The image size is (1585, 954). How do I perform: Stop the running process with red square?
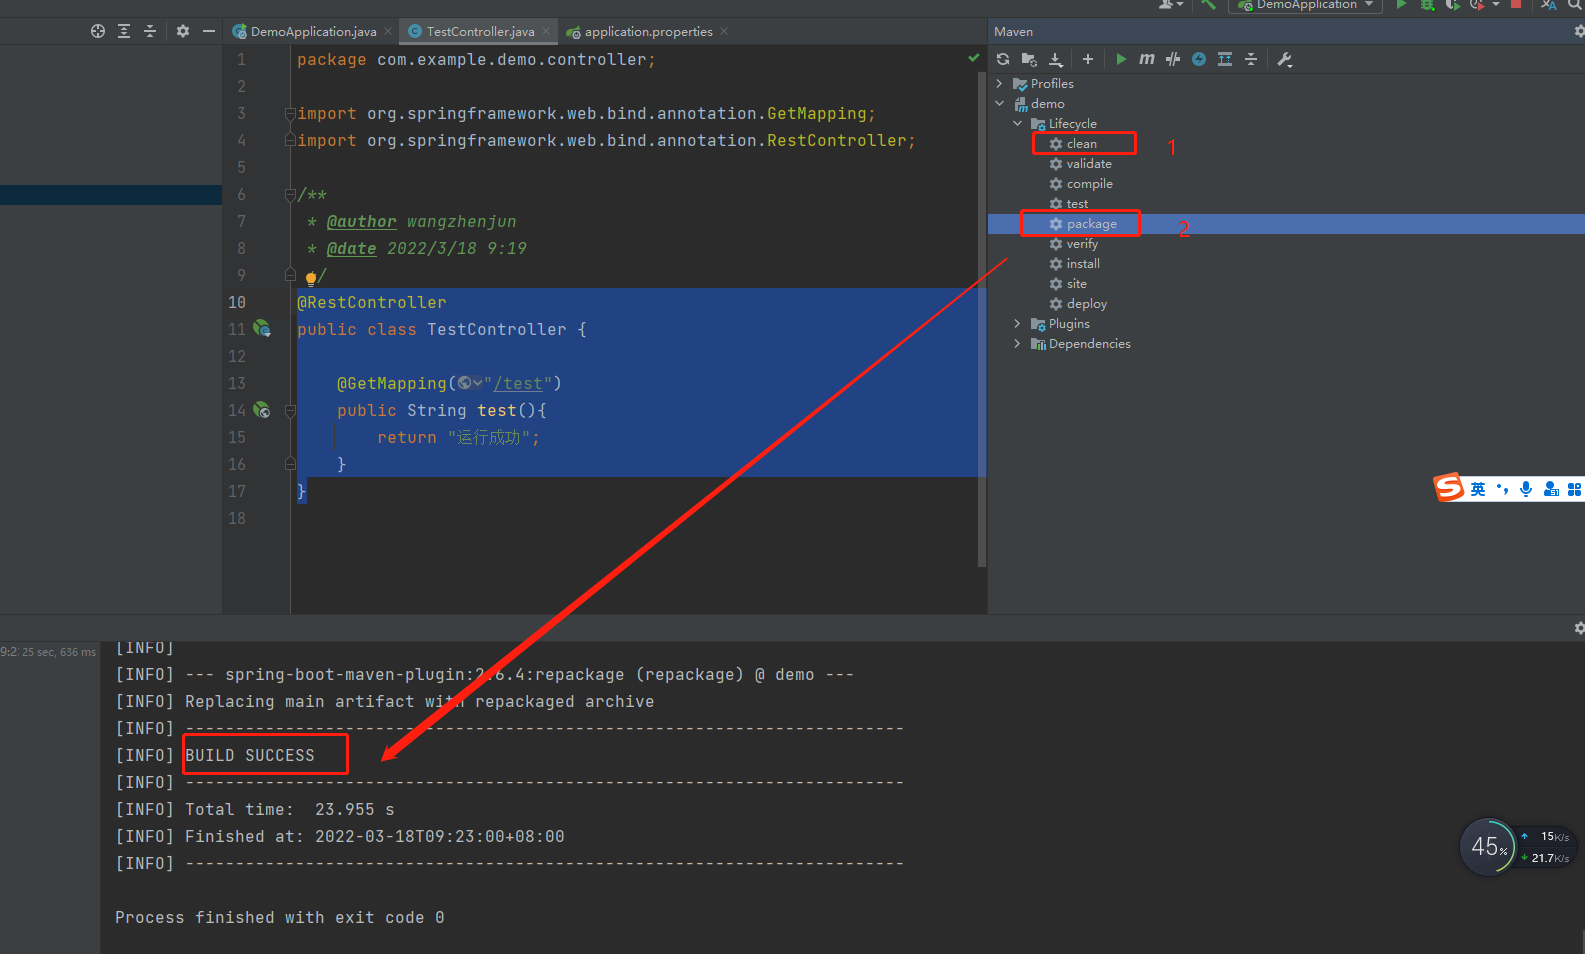[1516, 4]
